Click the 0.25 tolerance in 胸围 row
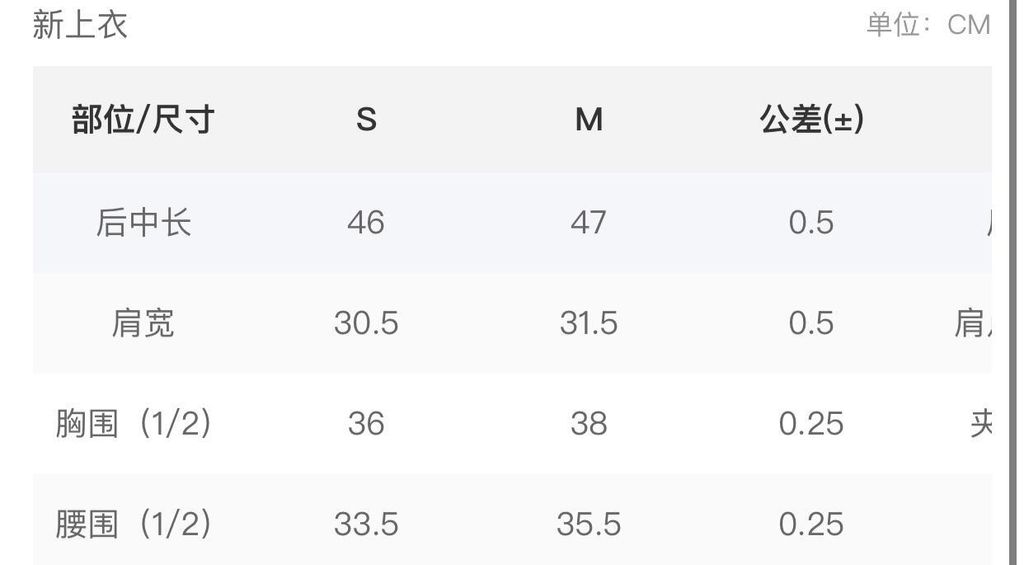1024x565 pixels. pos(811,424)
